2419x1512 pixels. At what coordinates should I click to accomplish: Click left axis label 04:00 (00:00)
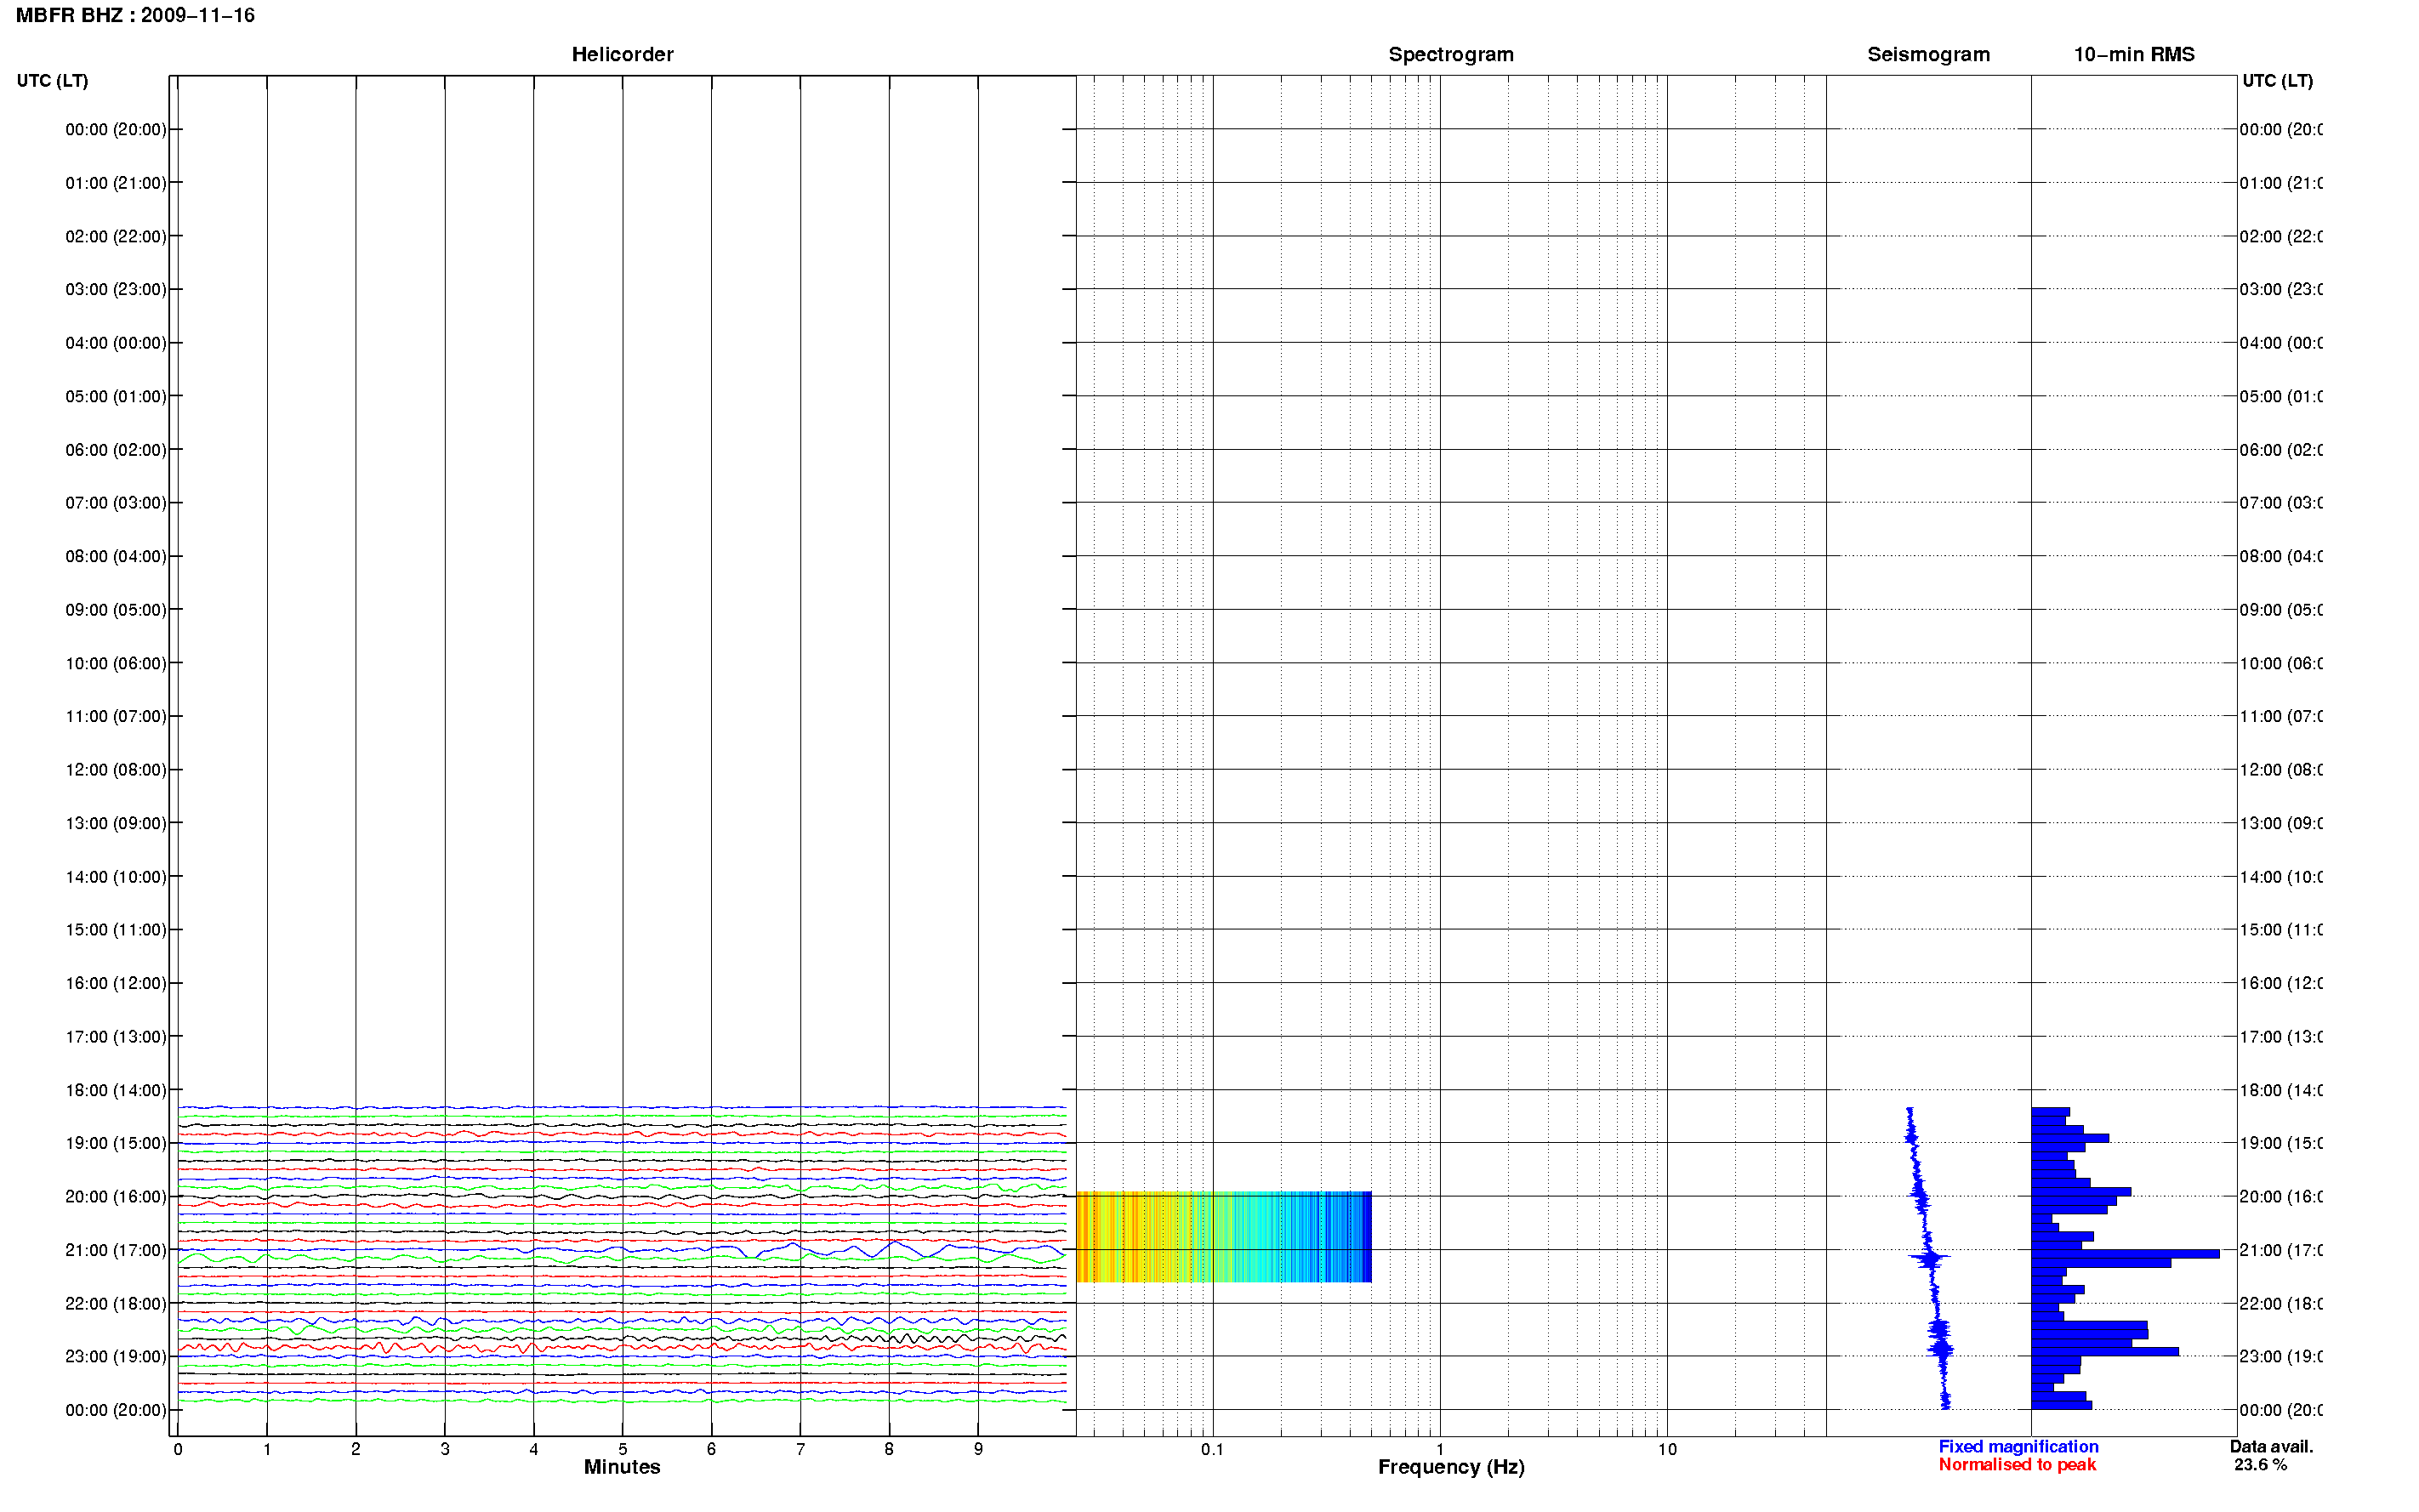[x=116, y=343]
